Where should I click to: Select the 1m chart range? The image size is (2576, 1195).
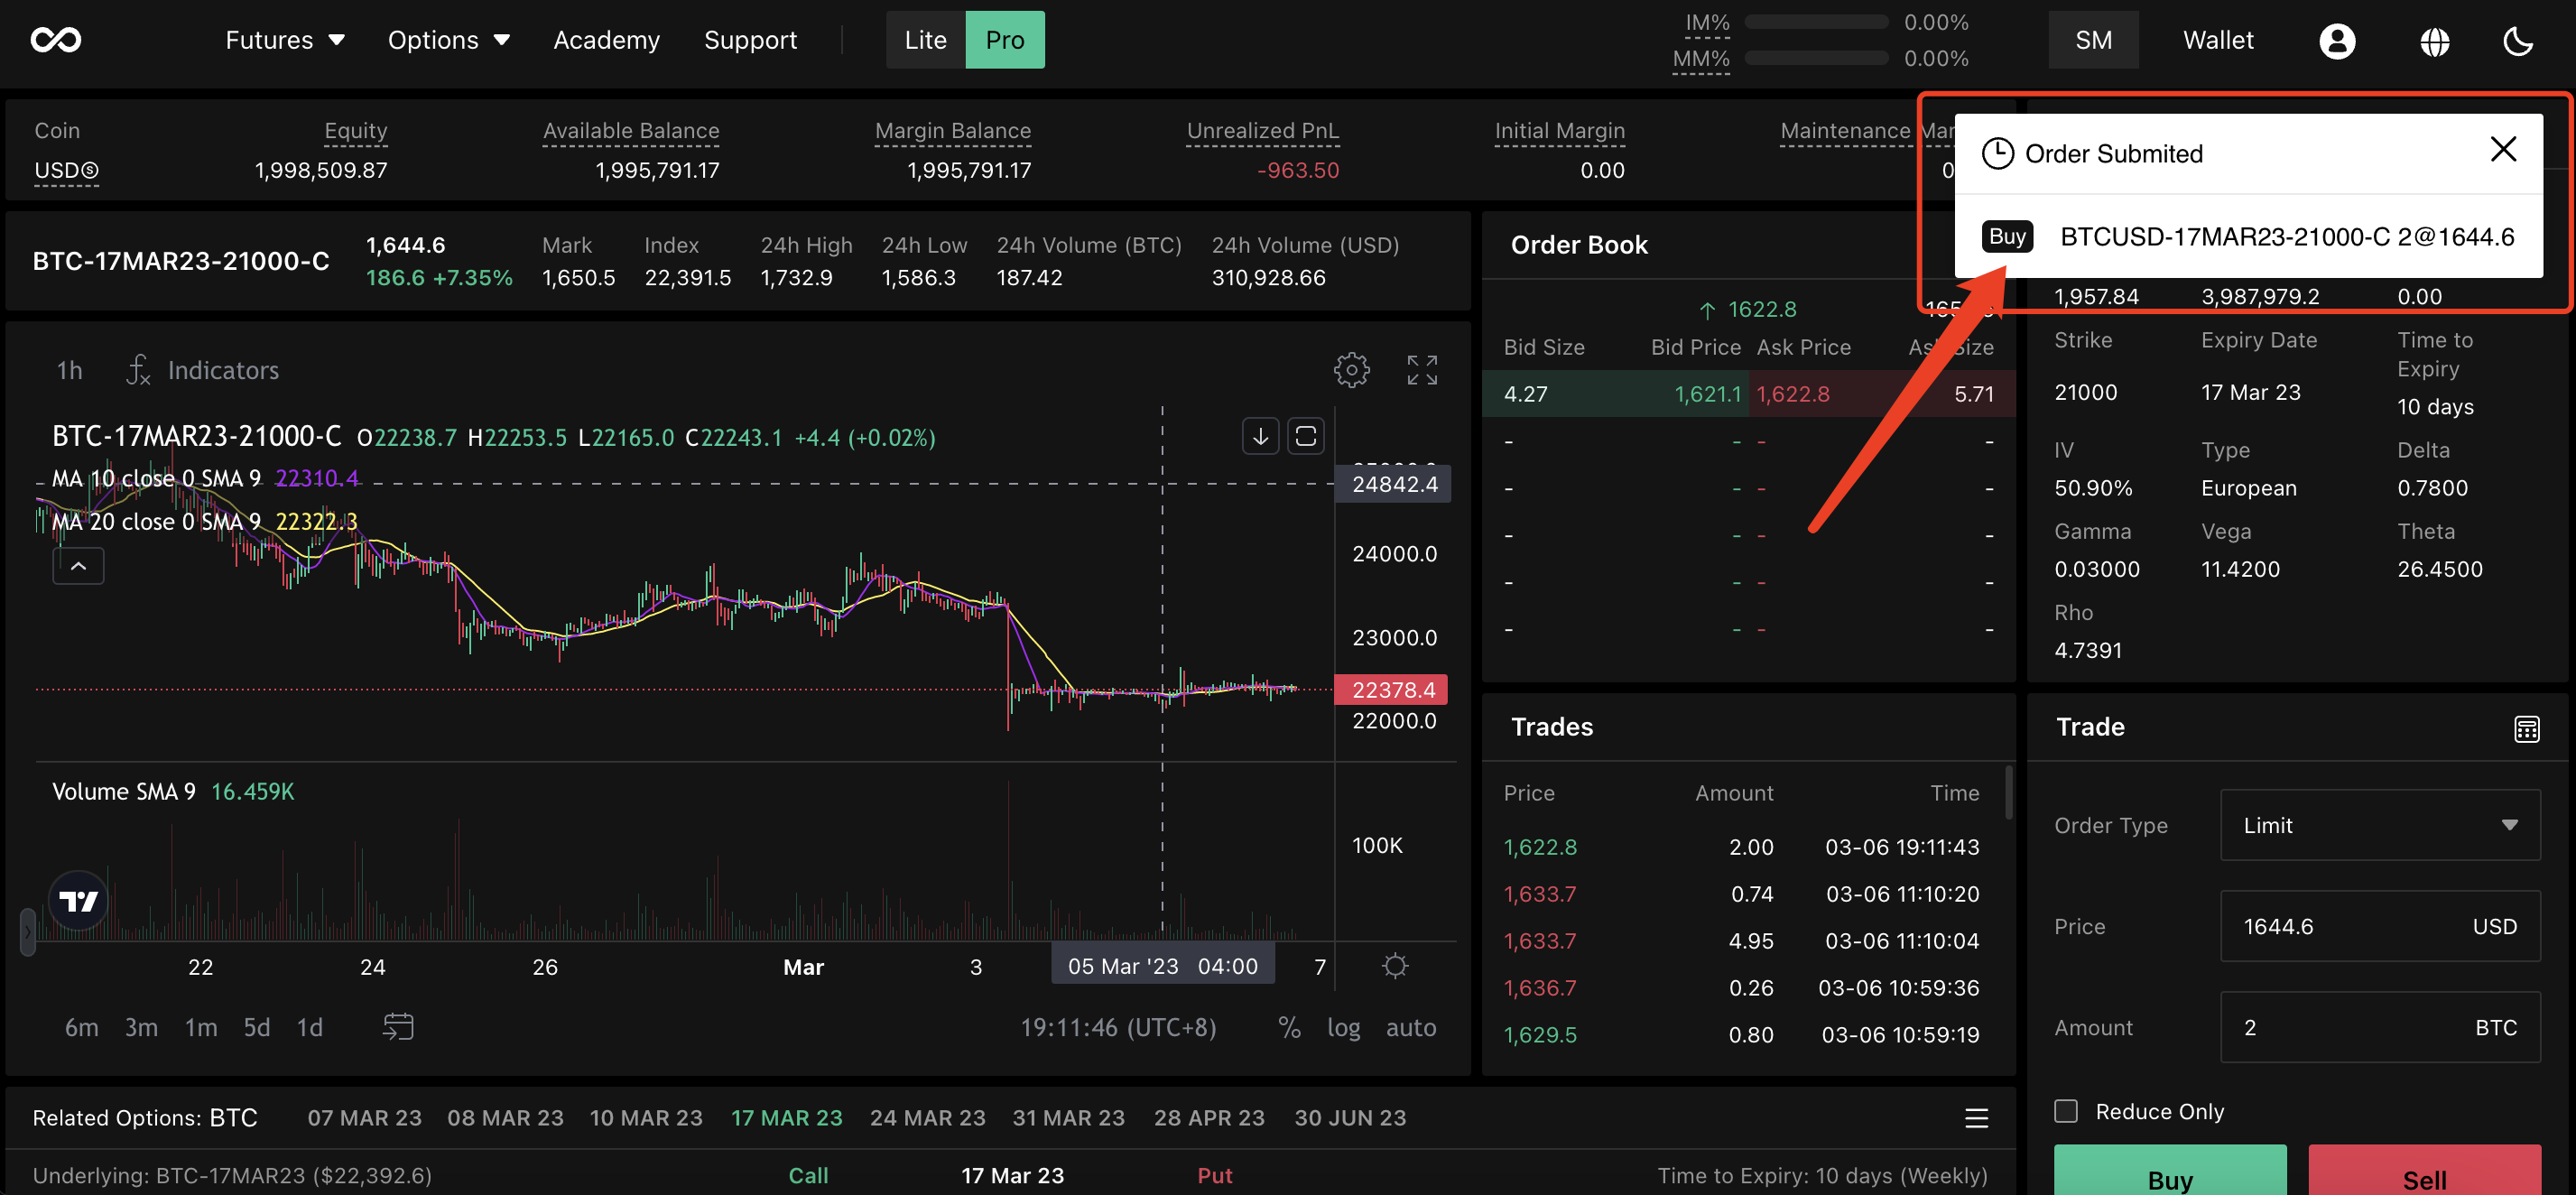[200, 1027]
